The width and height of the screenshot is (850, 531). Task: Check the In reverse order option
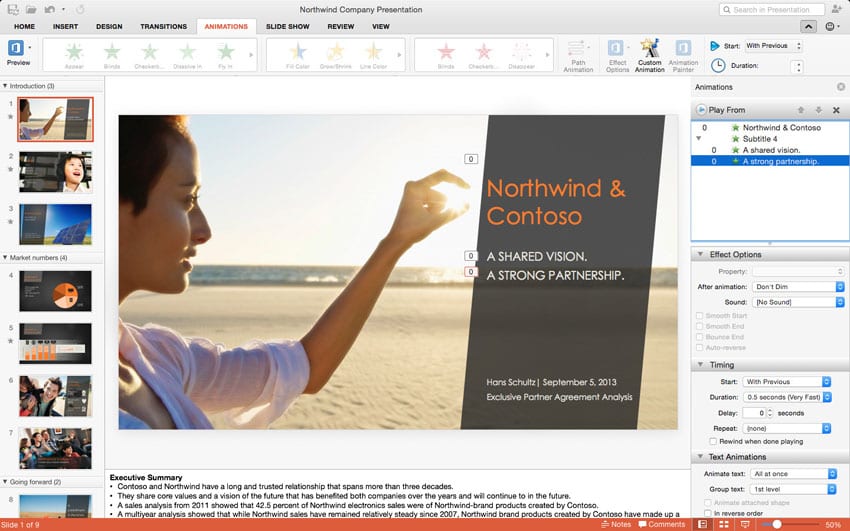point(707,514)
